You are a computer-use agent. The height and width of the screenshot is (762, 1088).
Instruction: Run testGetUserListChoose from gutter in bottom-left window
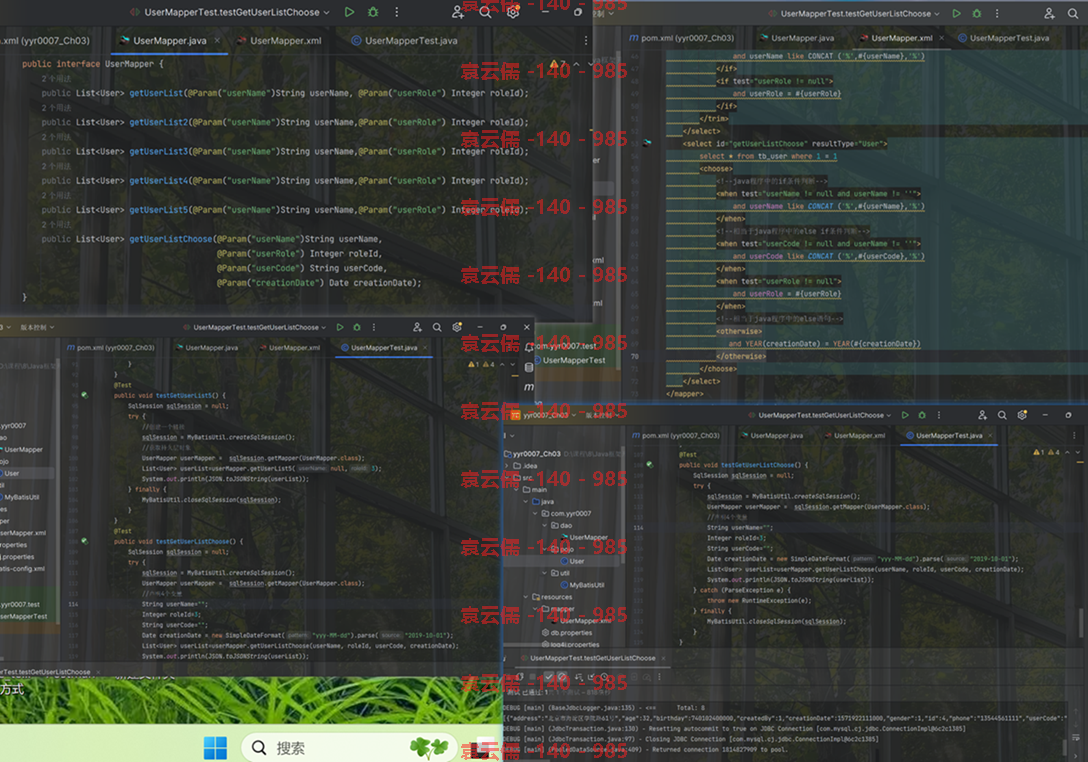point(84,541)
